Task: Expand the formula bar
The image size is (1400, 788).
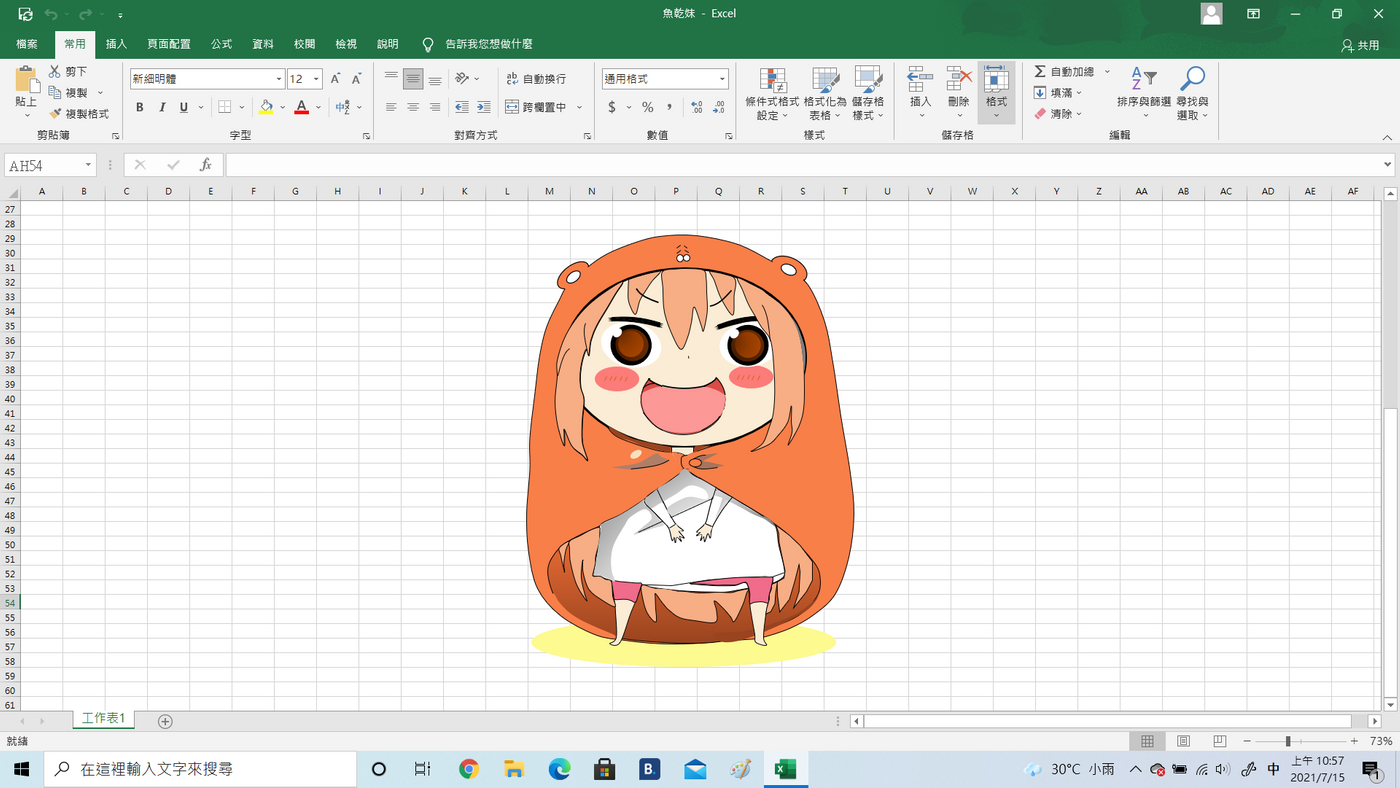Action: click(x=1388, y=165)
